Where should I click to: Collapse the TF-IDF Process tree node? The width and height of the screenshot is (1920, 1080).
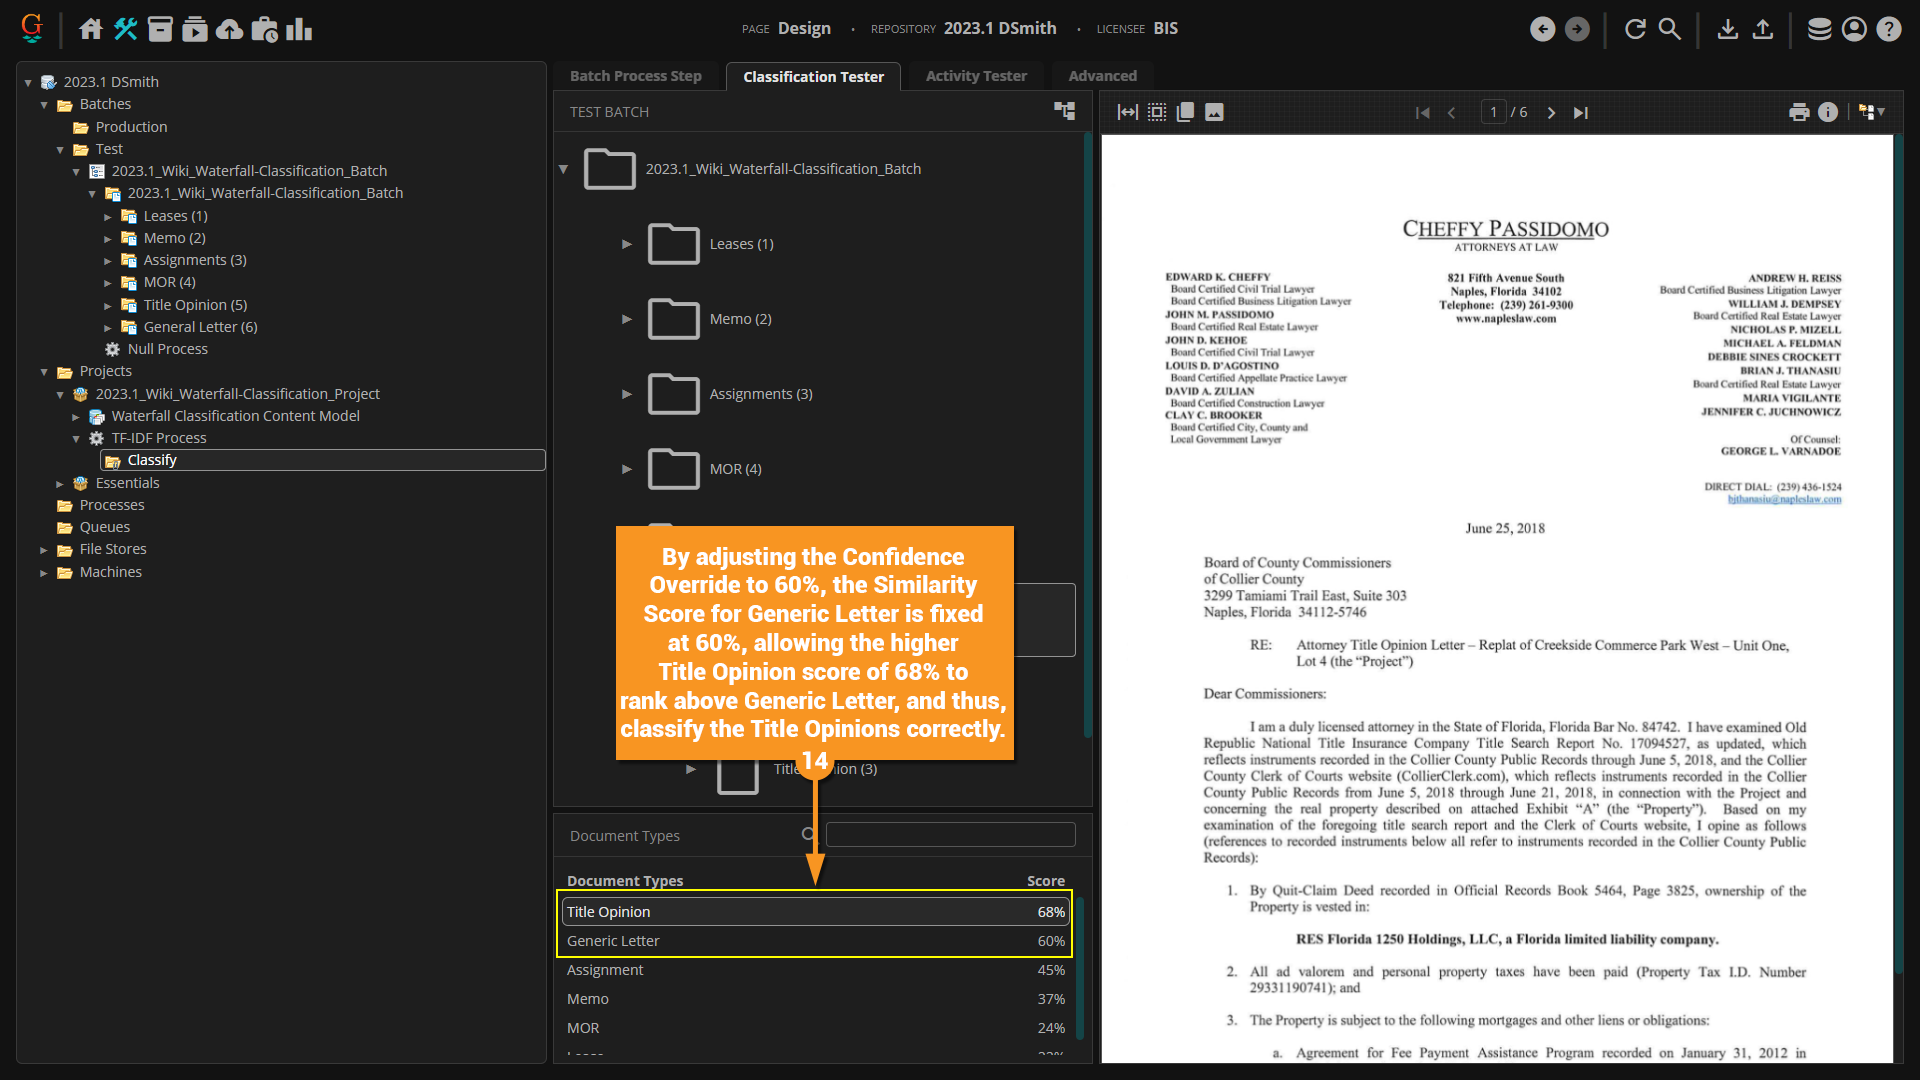[x=76, y=439]
